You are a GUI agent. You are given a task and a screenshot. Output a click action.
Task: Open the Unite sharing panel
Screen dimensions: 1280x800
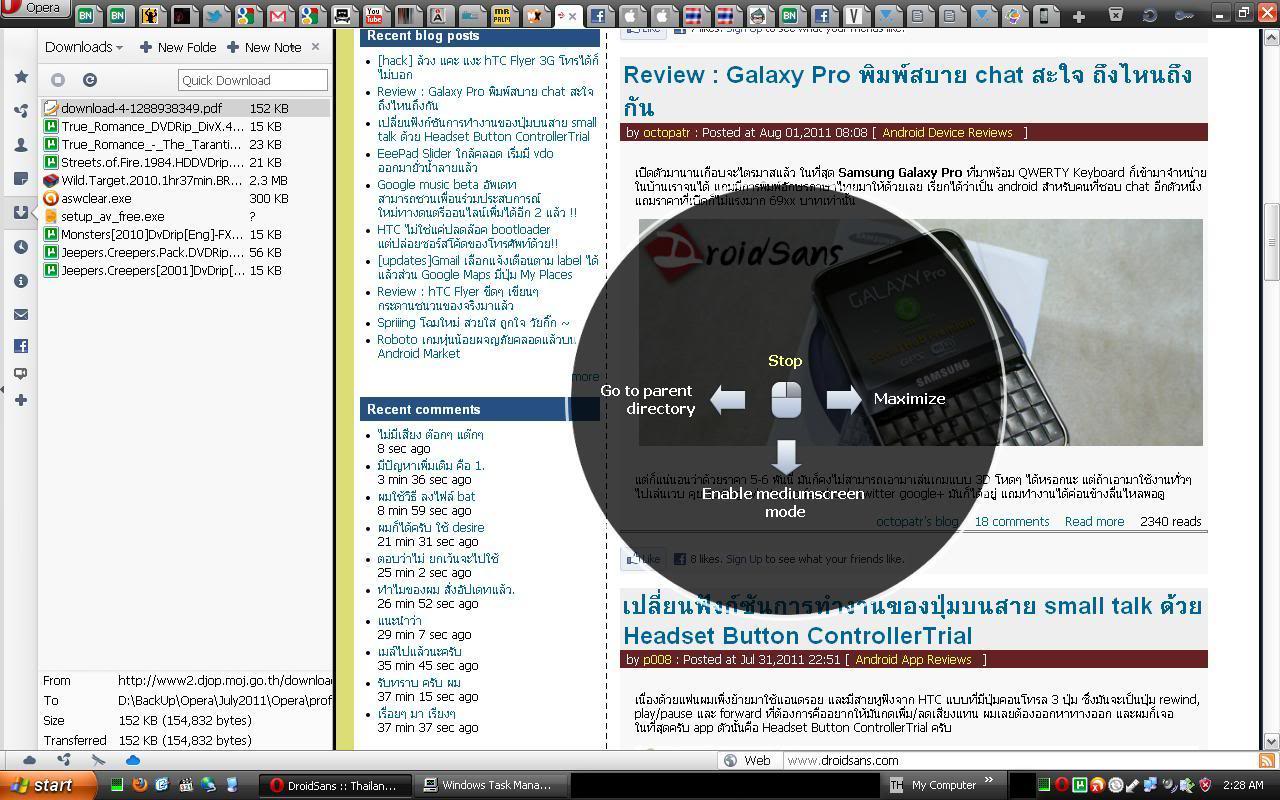(21, 111)
